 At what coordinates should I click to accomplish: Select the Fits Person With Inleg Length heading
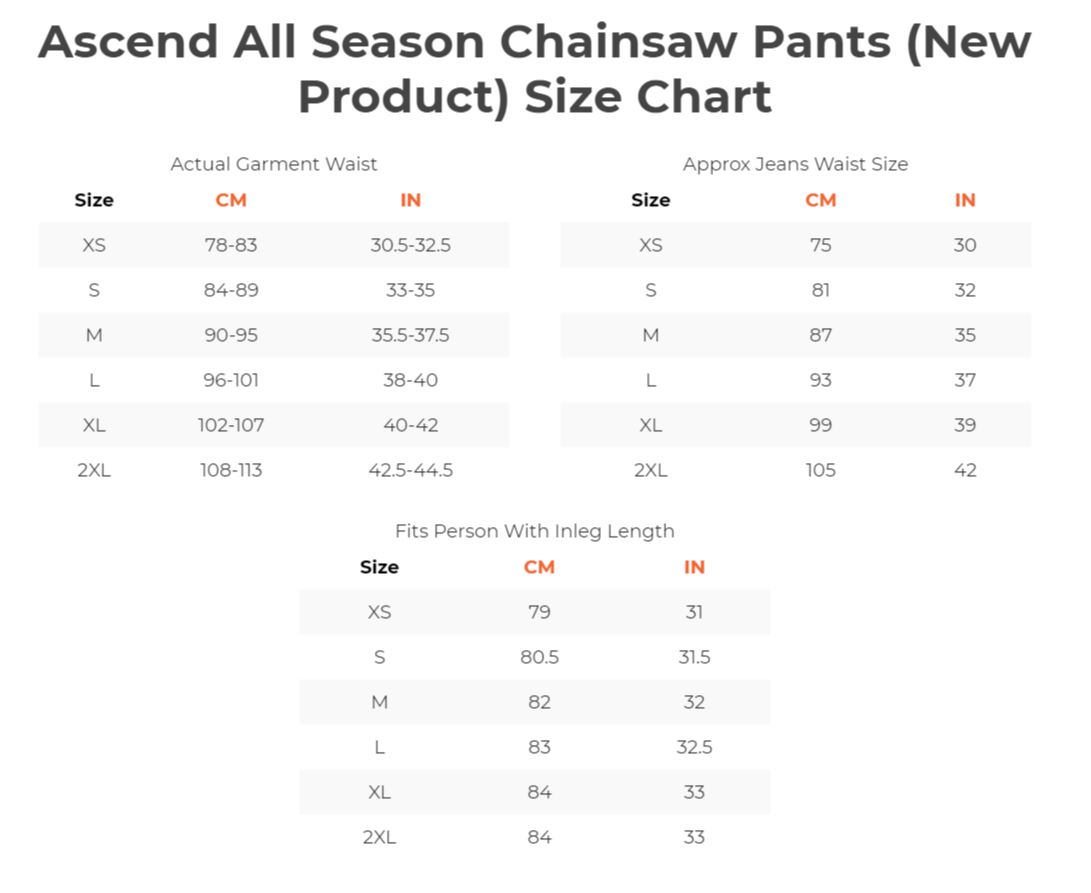pos(534,531)
